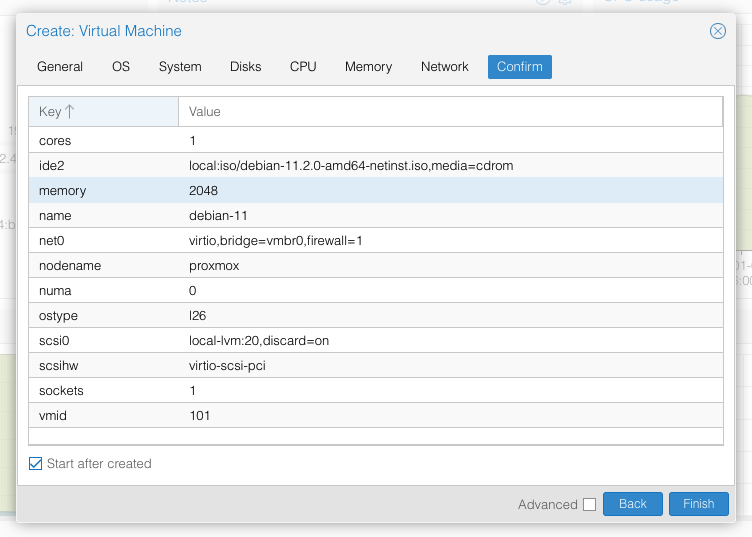Viewport: 752px width, 537px height.
Task: Close the Create Virtual Machine dialog
Action: 717,31
